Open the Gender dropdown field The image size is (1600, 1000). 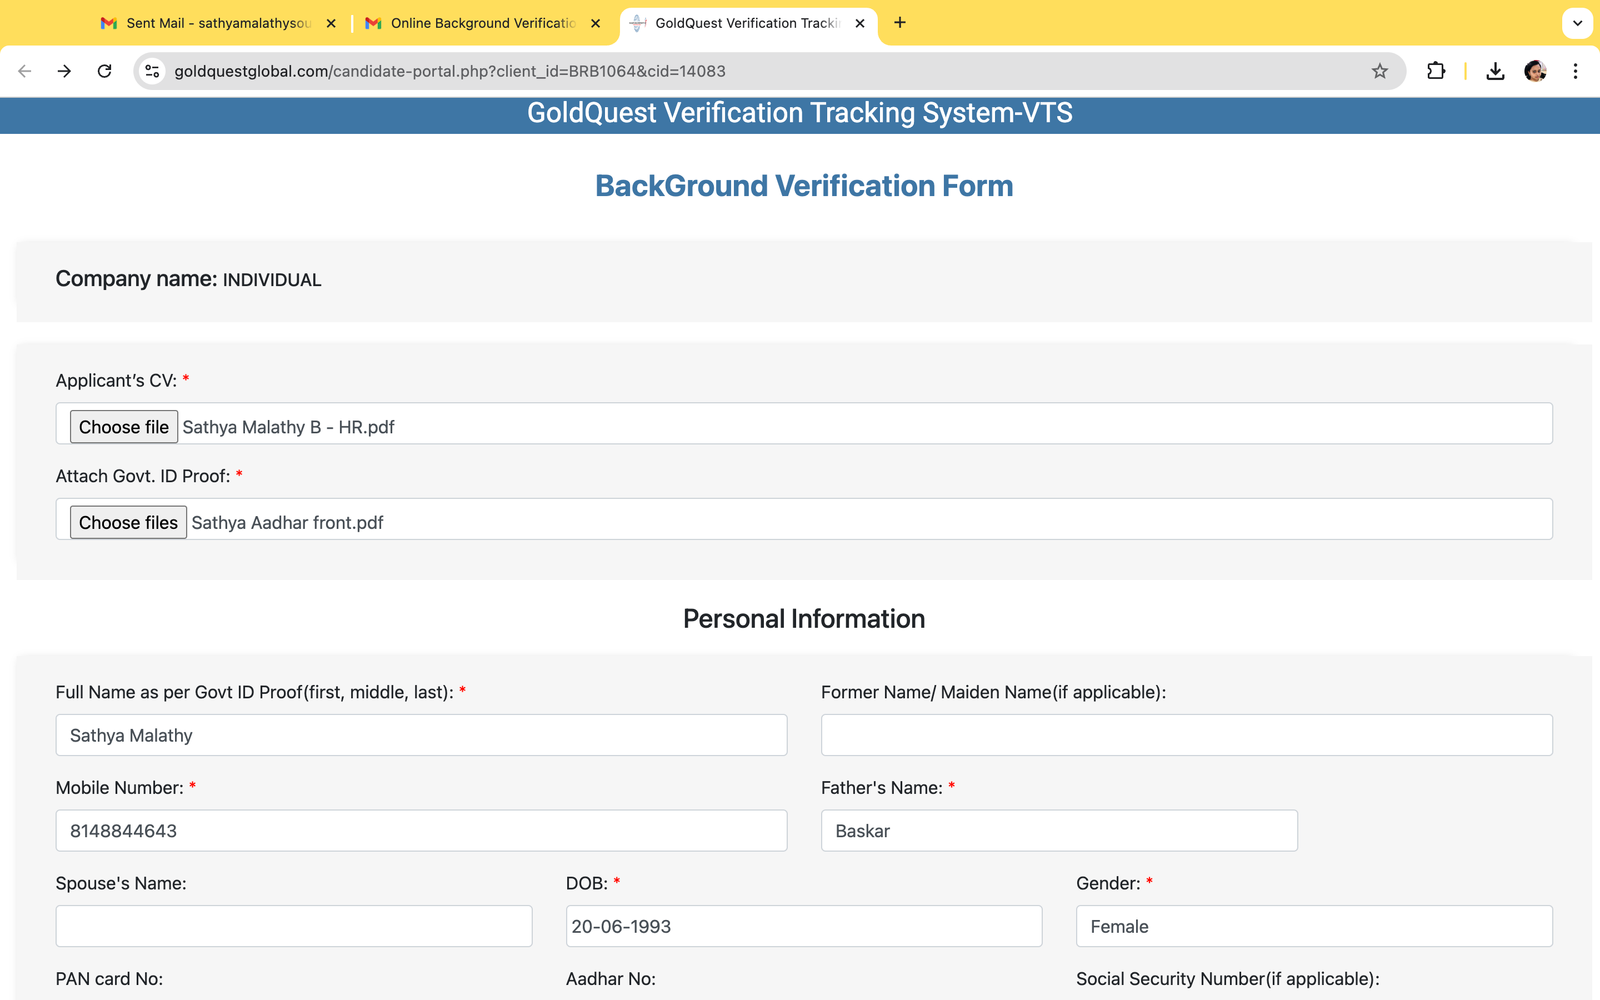point(1313,926)
